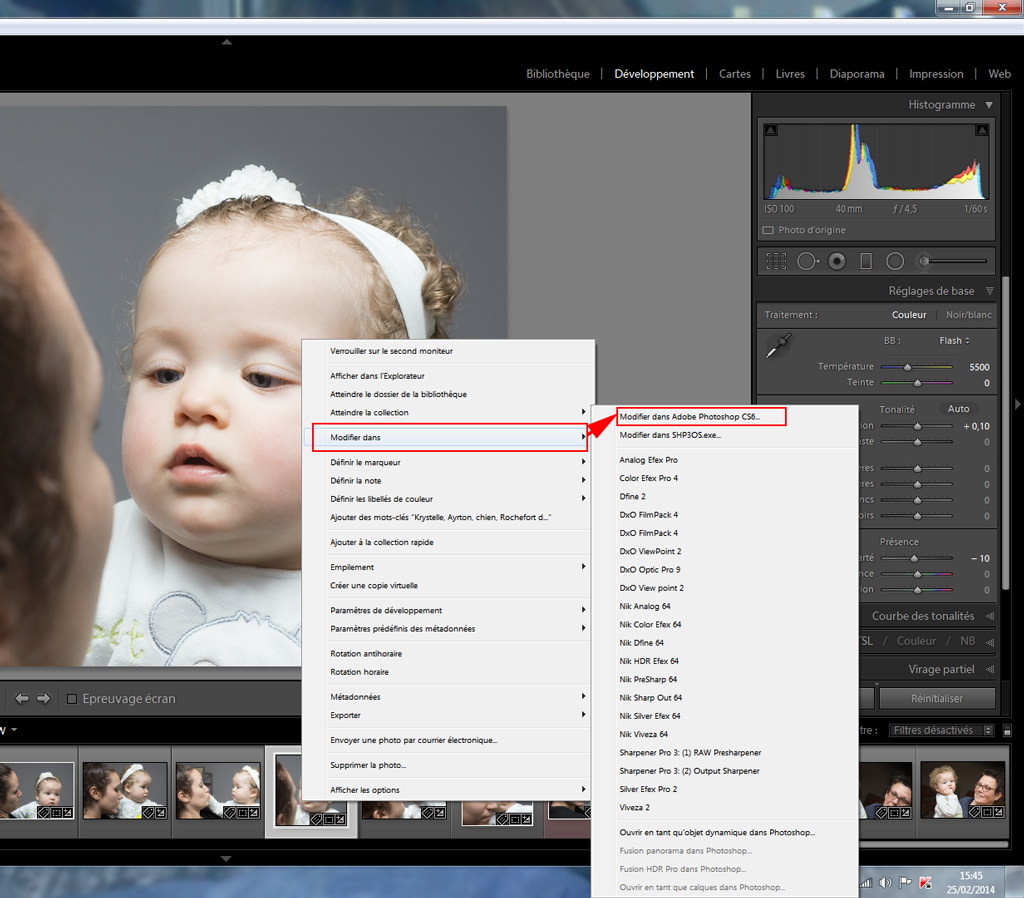Switch to the Cartes module
This screenshot has width=1024, height=898.
click(x=735, y=74)
